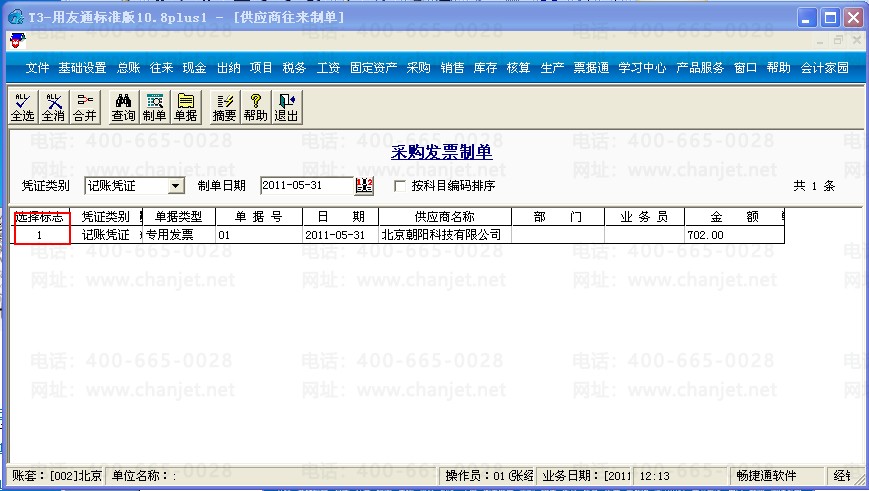Click the 业务日期 status bar entry
This screenshot has width=869, height=491.
point(587,475)
